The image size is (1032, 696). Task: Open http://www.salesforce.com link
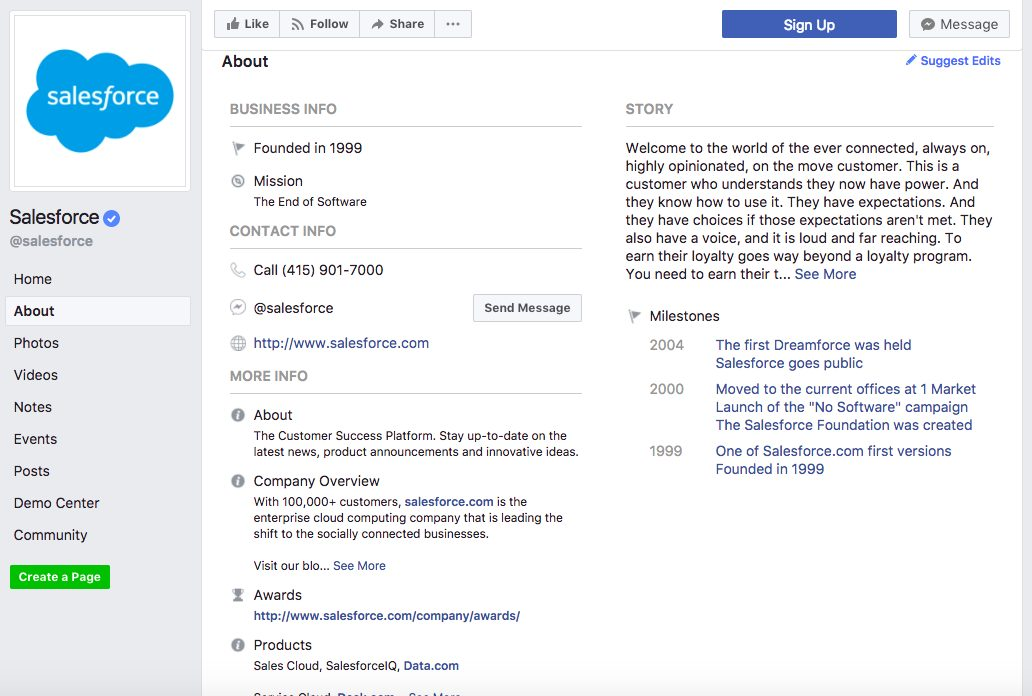pos(341,343)
